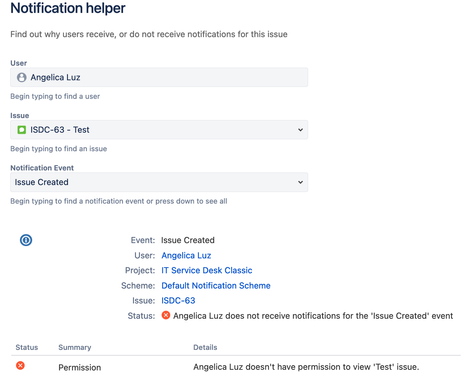Click the permission details message text
The width and height of the screenshot is (463, 388).
click(x=306, y=367)
